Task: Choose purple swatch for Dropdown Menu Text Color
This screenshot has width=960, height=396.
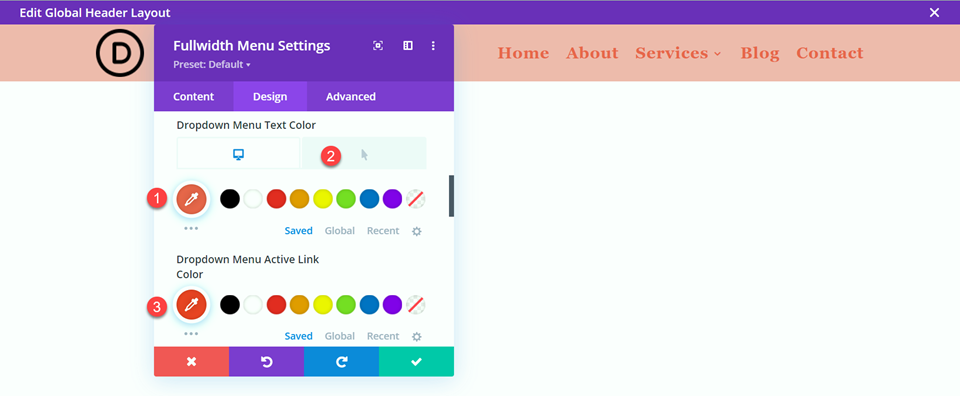Action: coord(392,199)
